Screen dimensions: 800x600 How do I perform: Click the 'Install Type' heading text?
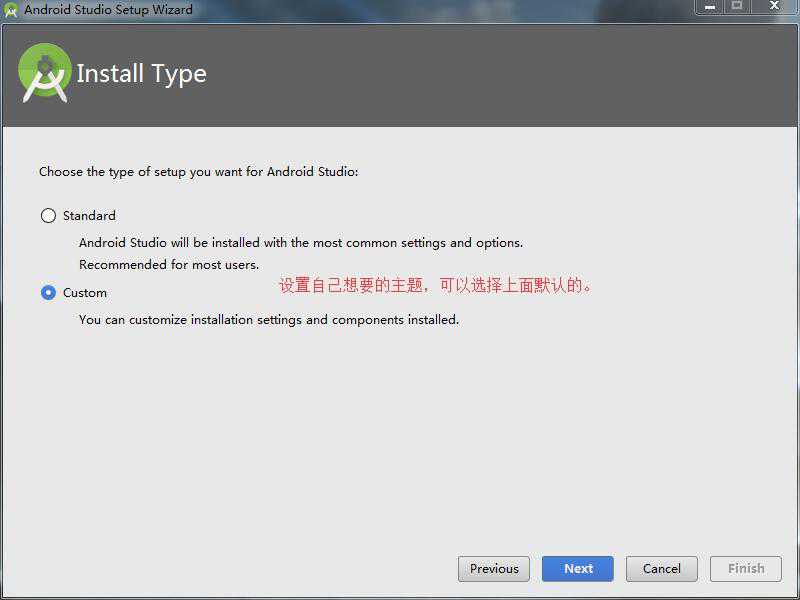pos(141,74)
